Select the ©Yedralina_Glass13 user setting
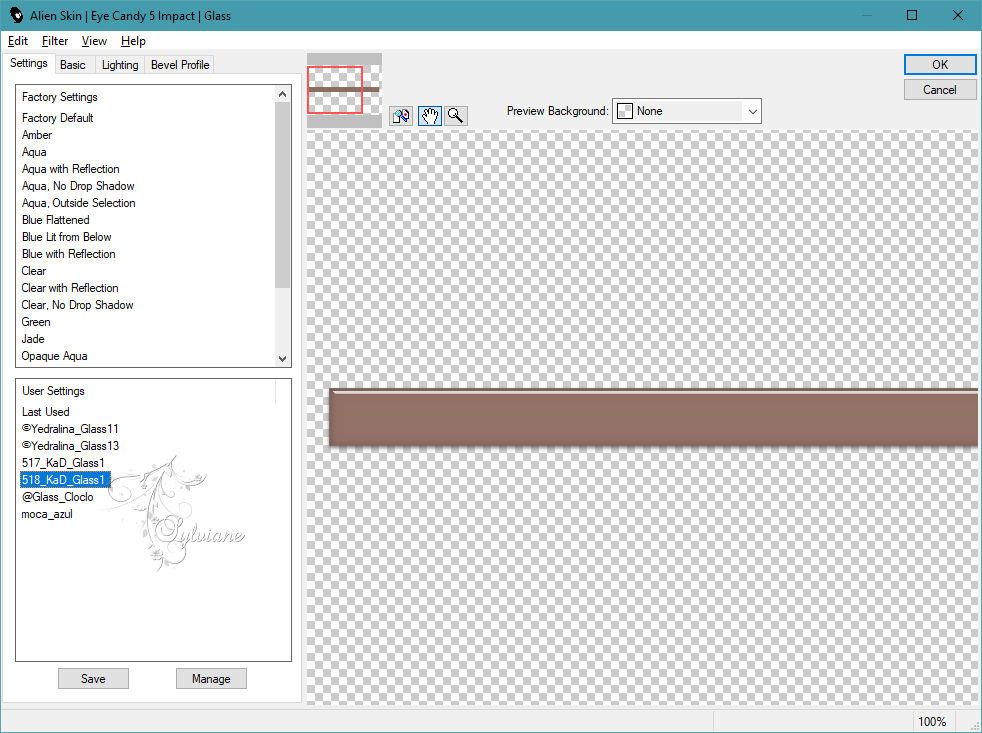982x733 pixels. pos(70,445)
